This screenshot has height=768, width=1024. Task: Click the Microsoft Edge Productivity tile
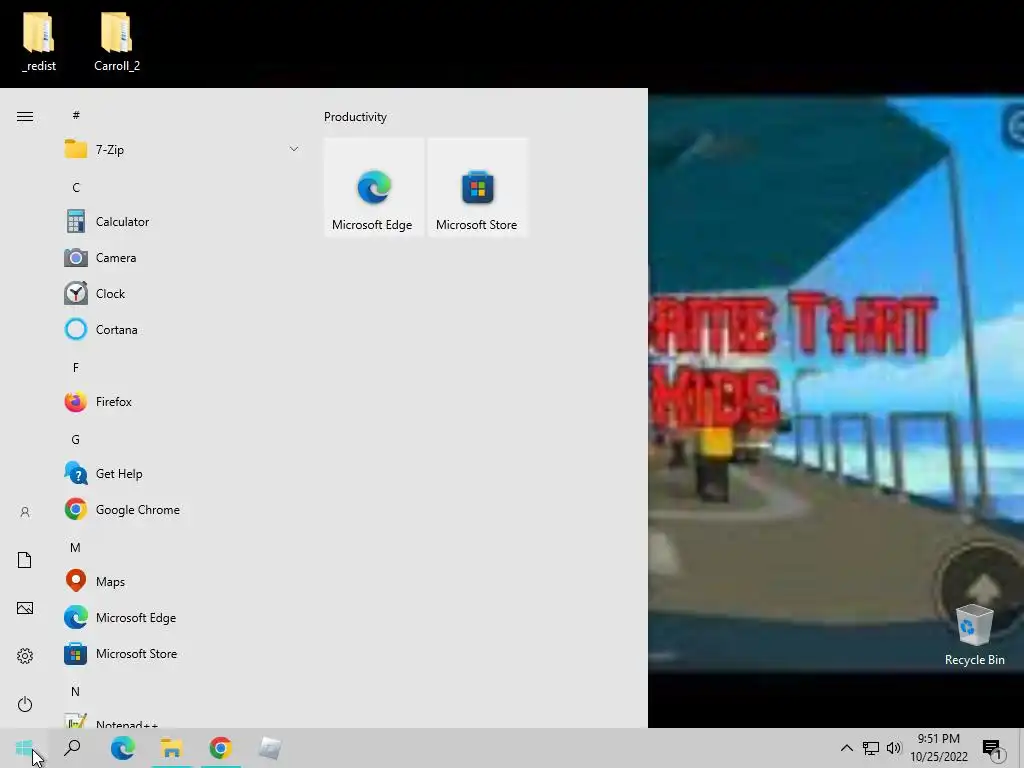[x=374, y=187]
